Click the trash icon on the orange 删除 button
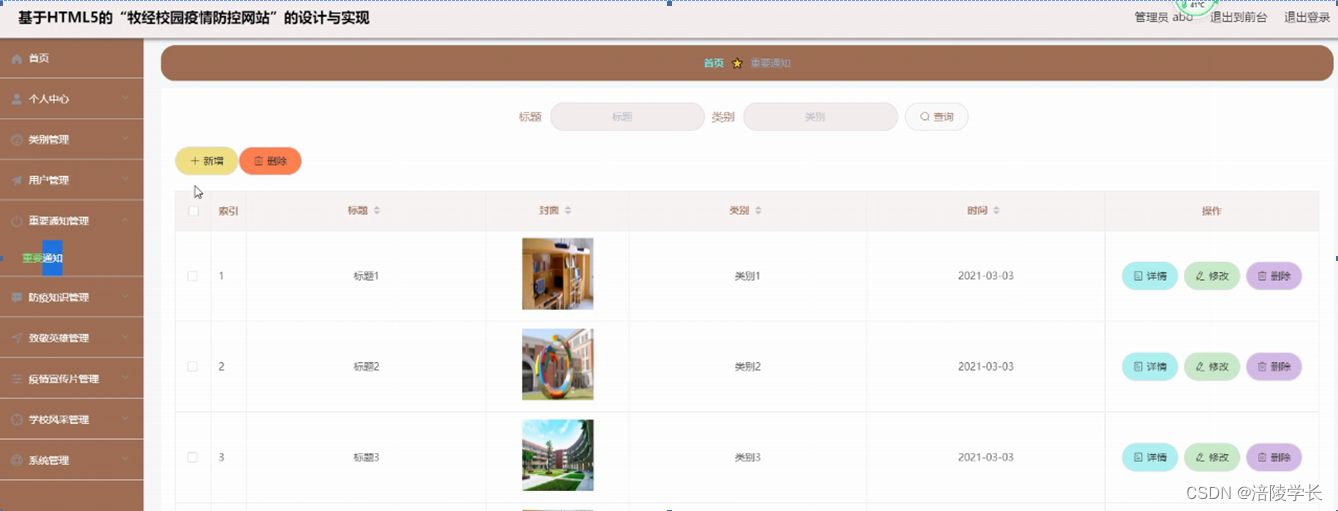Viewport: 1338px width, 511px height. coord(258,161)
